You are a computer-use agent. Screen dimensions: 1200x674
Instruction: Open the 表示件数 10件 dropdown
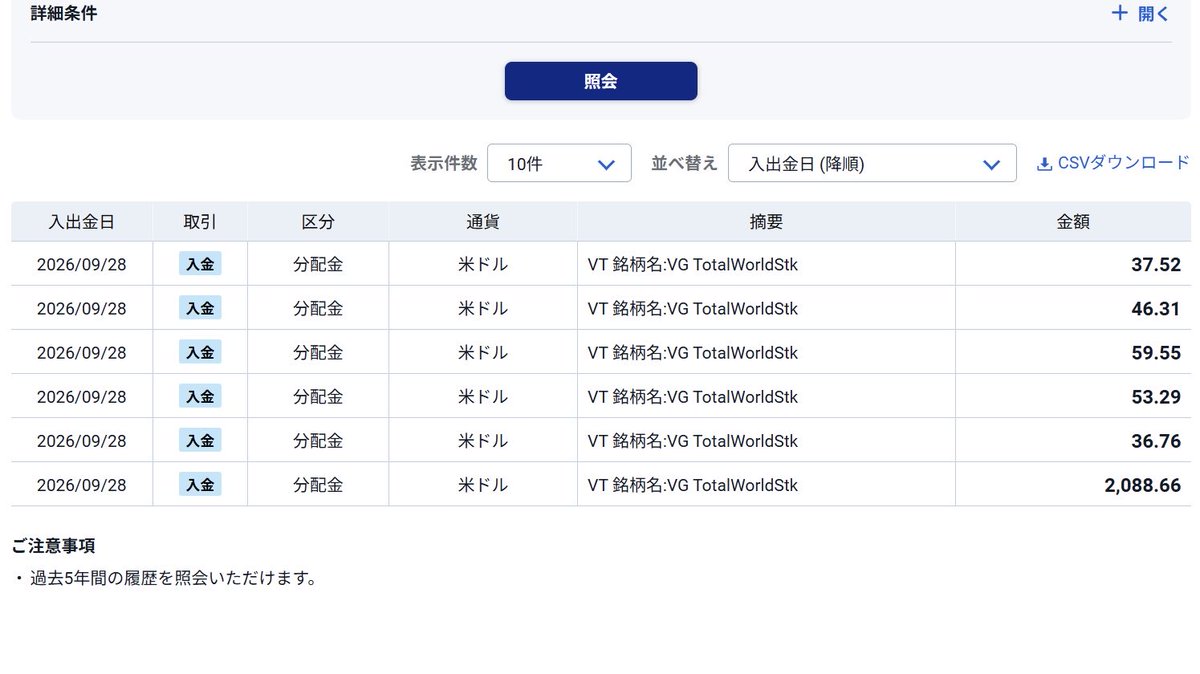pos(559,163)
